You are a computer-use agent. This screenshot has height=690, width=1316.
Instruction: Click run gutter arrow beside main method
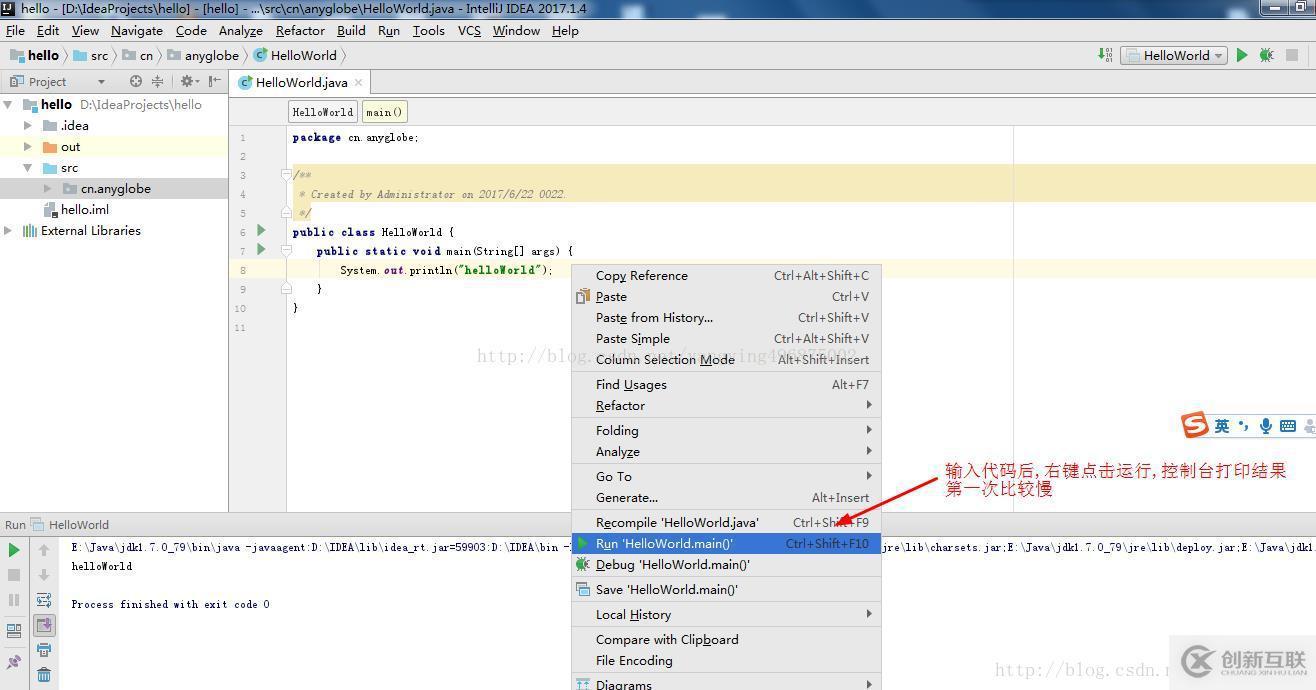point(262,250)
